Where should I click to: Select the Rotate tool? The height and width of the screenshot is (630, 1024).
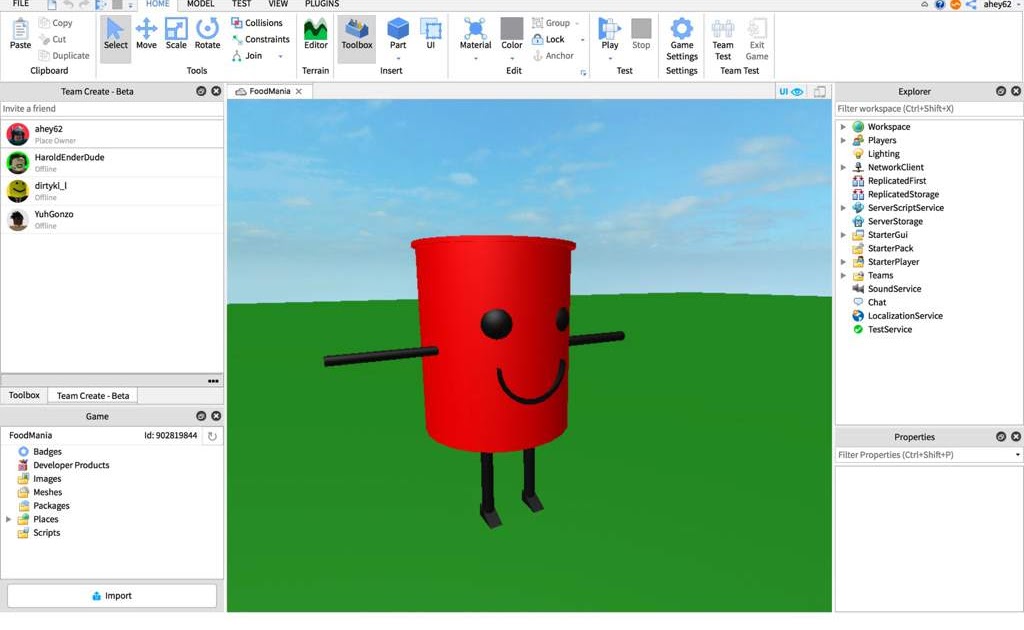tap(207, 34)
